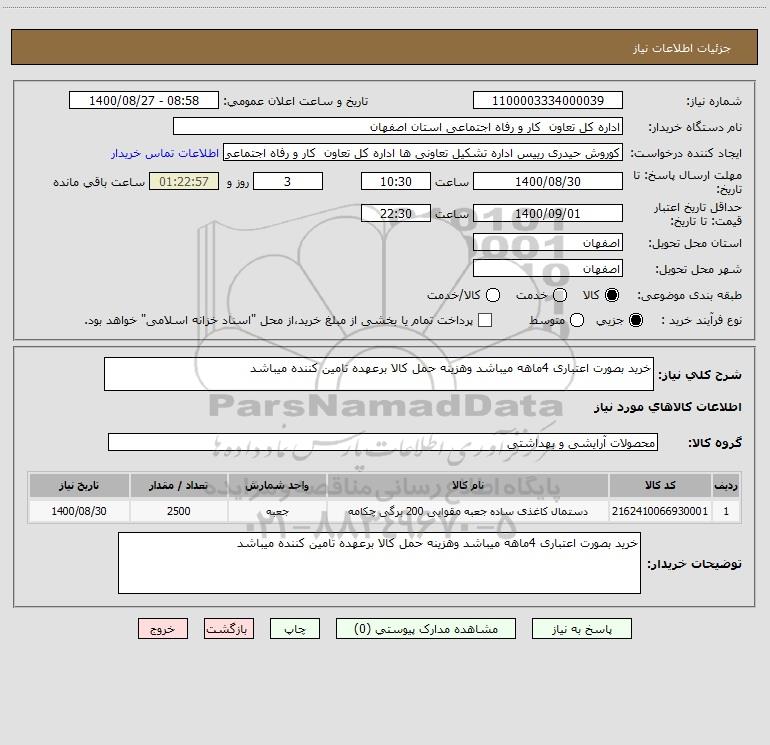Click the quantity cell 2500

pos(178,511)
